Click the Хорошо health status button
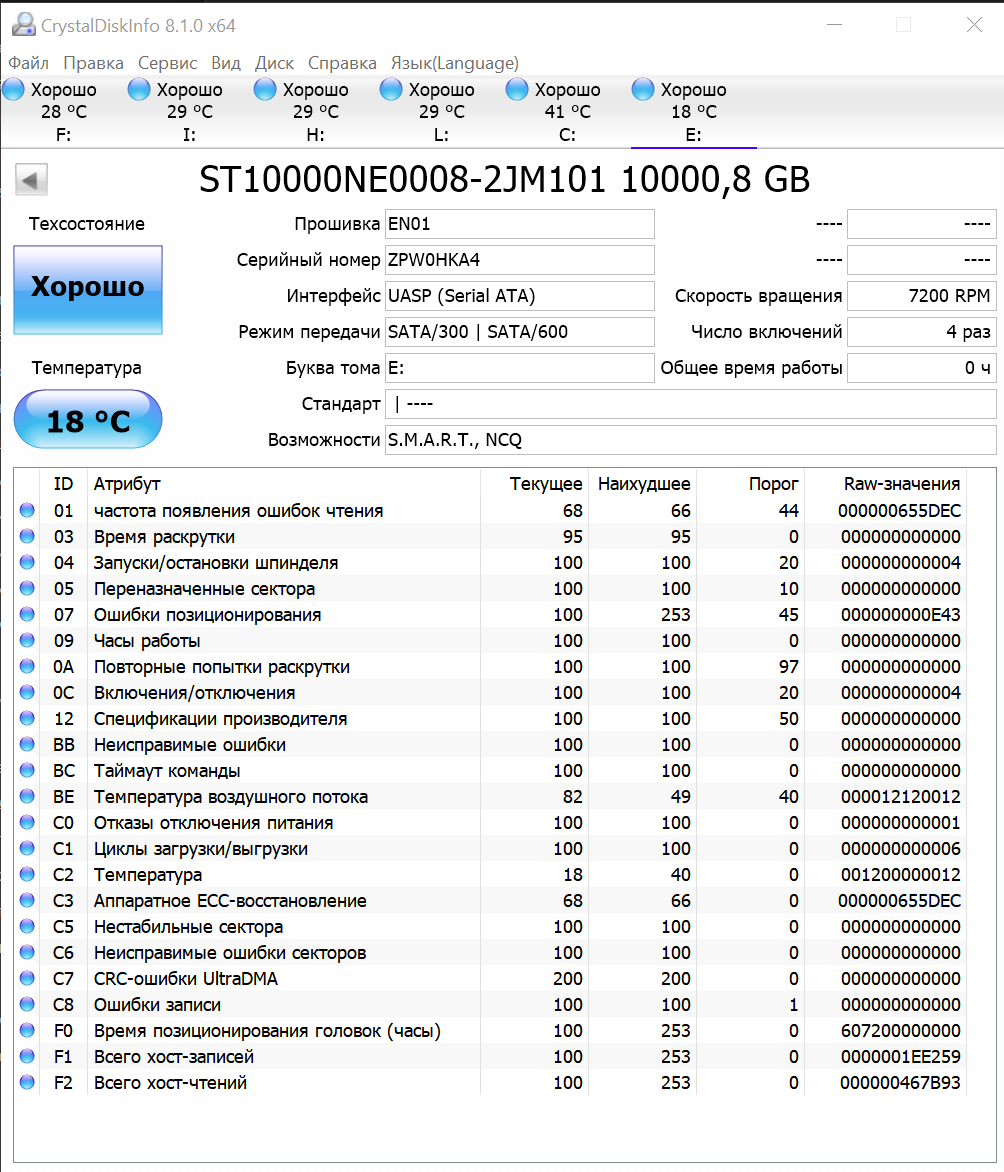 [88, 289]
